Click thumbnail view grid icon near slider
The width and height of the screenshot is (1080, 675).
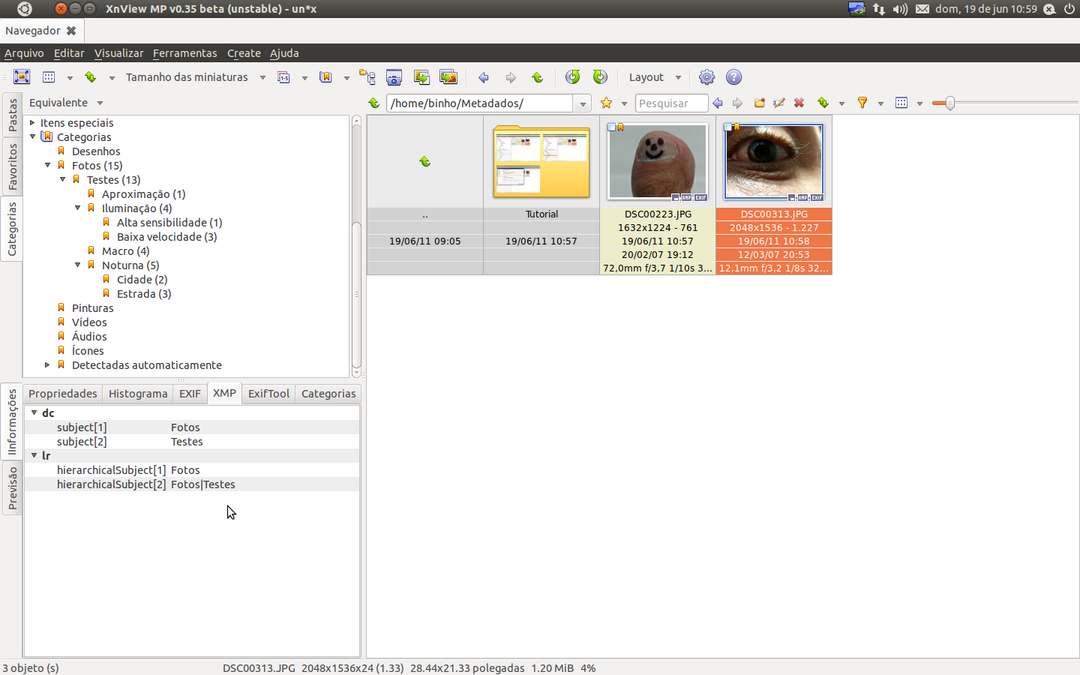pyautogui.click(x=901, y=103)
